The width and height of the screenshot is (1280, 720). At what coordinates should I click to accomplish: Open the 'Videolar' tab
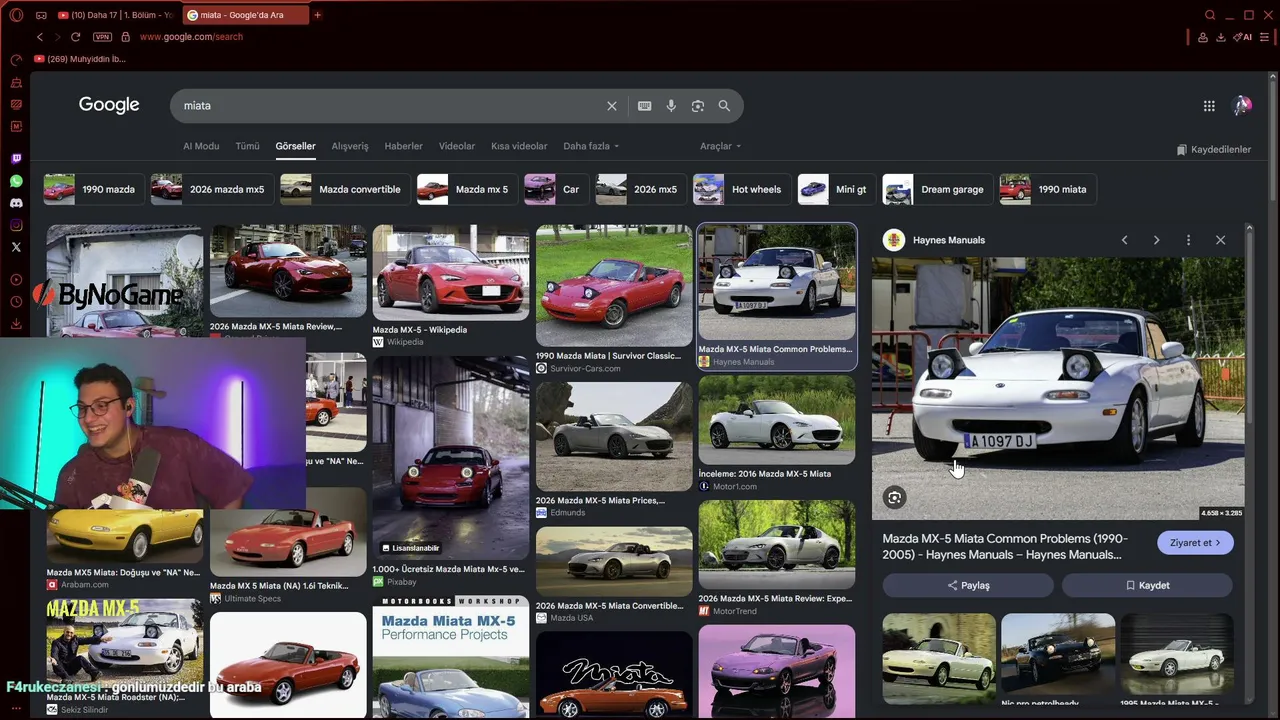[x=457, y=146]
